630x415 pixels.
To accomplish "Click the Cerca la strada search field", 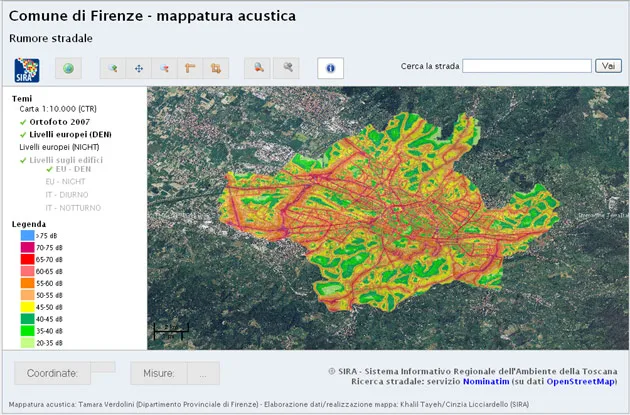I will [527, 66].
